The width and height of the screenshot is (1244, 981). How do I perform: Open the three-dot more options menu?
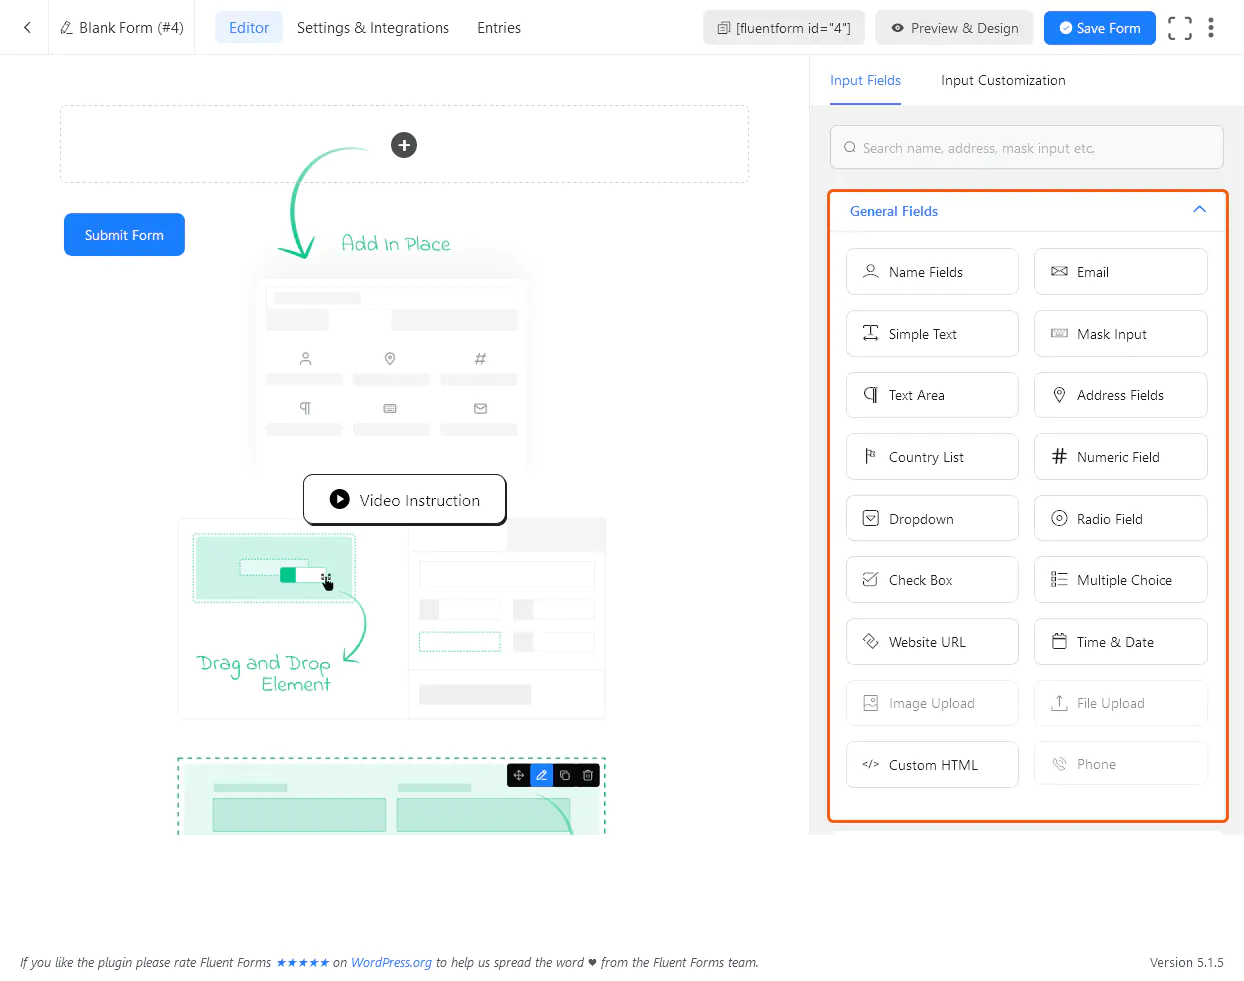(x=1210, y=28)
